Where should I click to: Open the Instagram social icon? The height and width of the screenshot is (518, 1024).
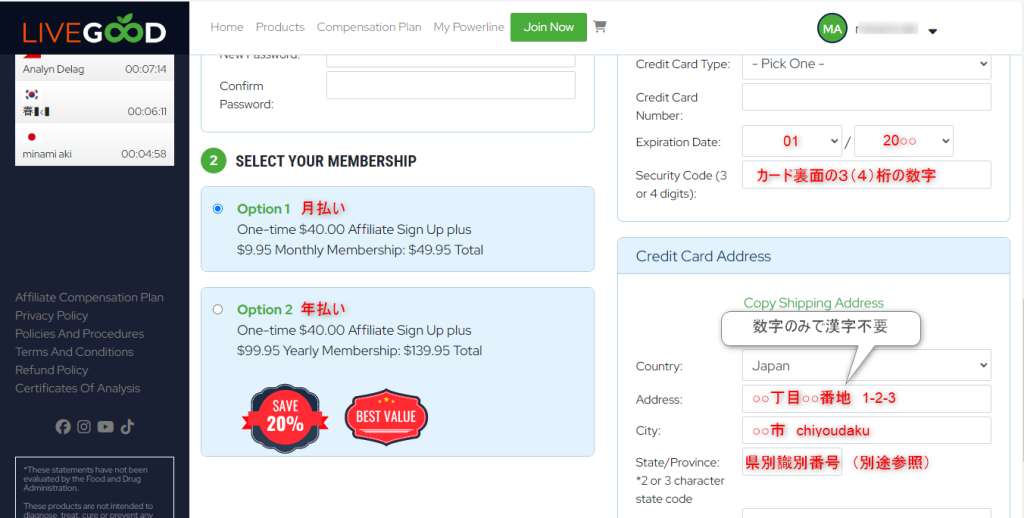coord(84,427)
